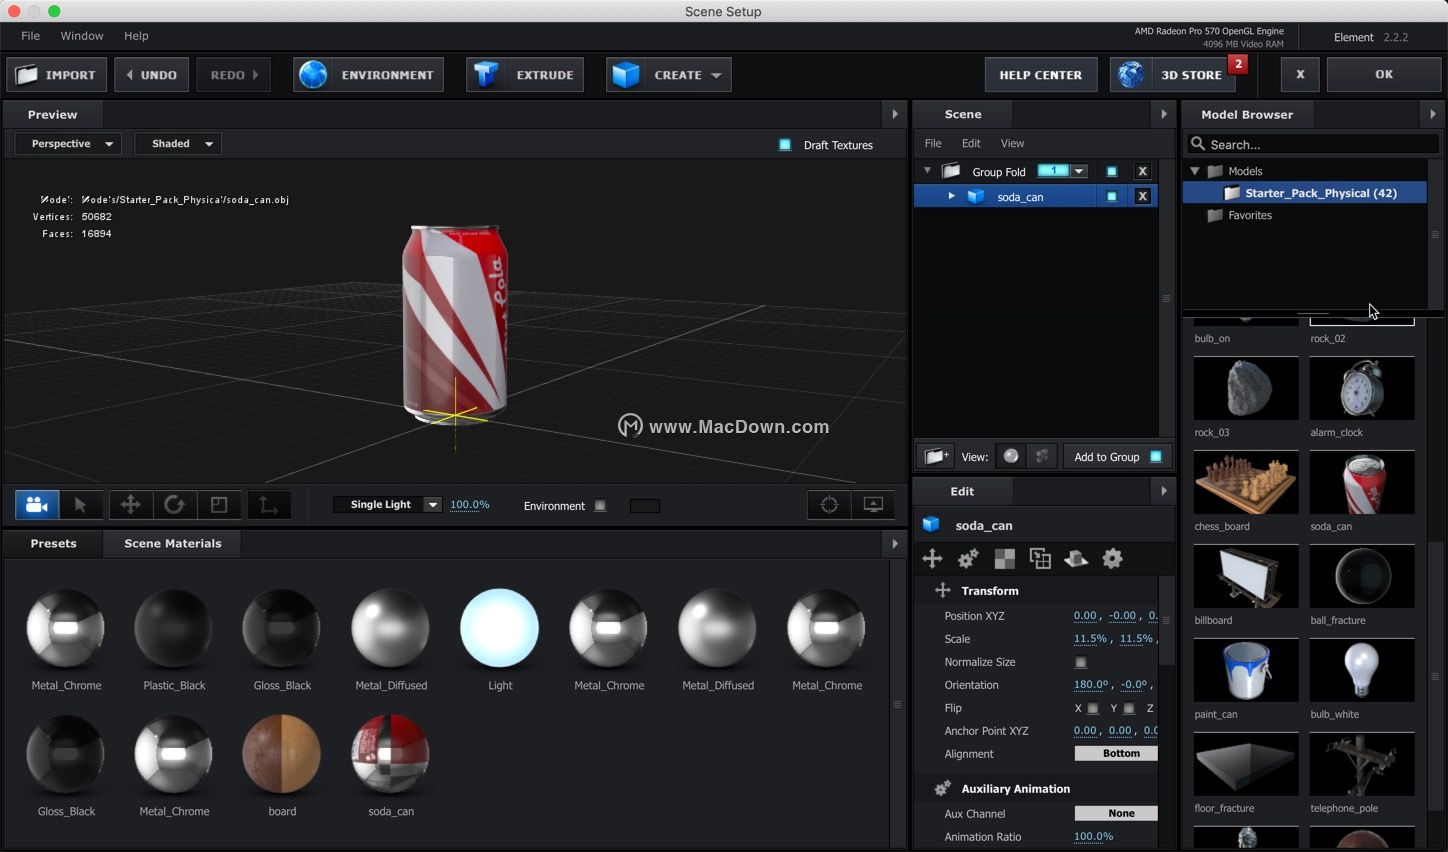Viewport: 1448px width, 852px height.
Task: Open the Window menu
Action: 82,36
